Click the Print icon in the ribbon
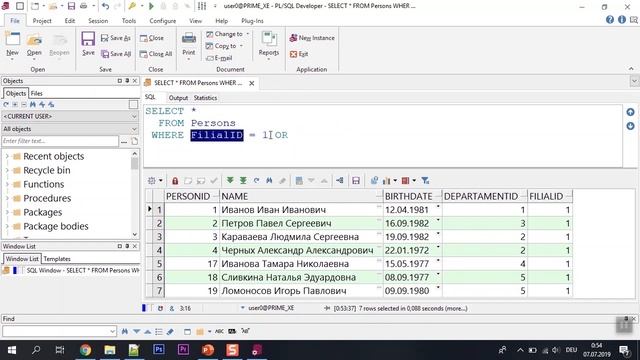This screenshot has width=640, height=360. point(189,39)
